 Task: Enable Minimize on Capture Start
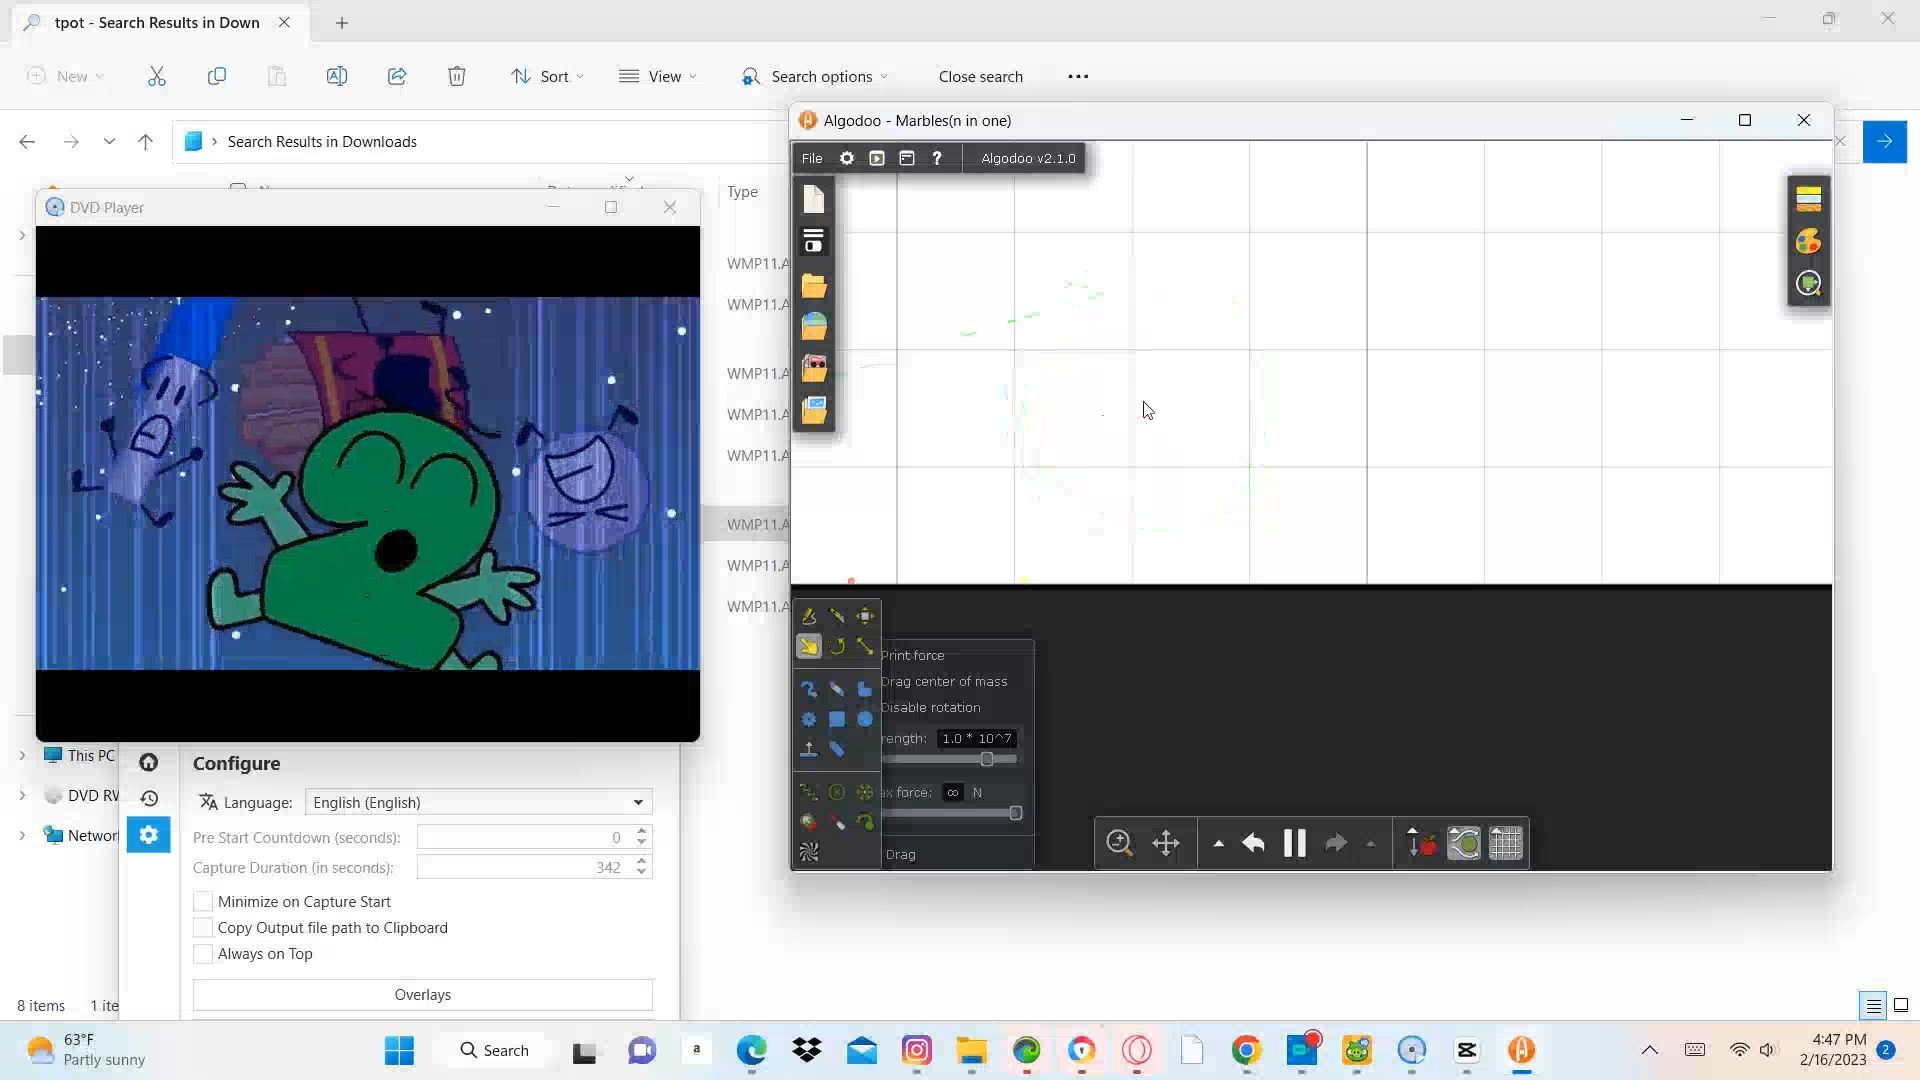point(203,901)
